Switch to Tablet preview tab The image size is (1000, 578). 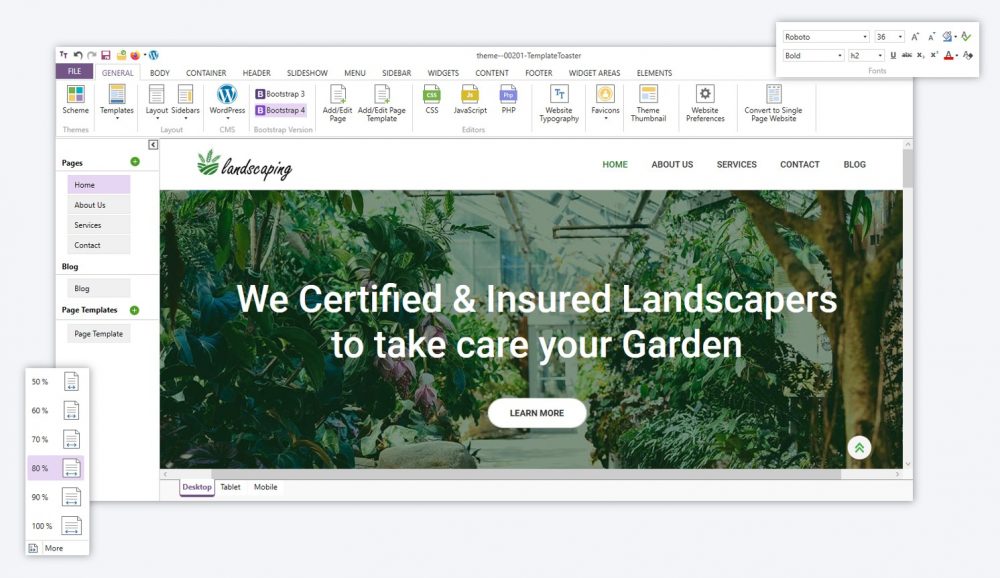pyautogui.click(x=230, y=487)
